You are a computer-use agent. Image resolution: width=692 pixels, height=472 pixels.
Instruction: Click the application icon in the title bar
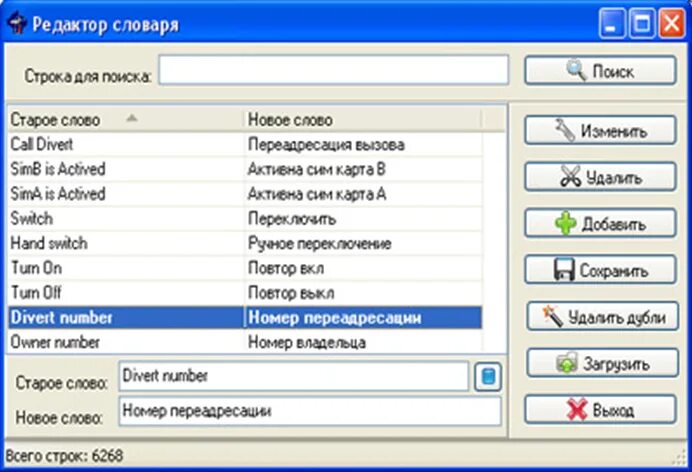[17, 24]
